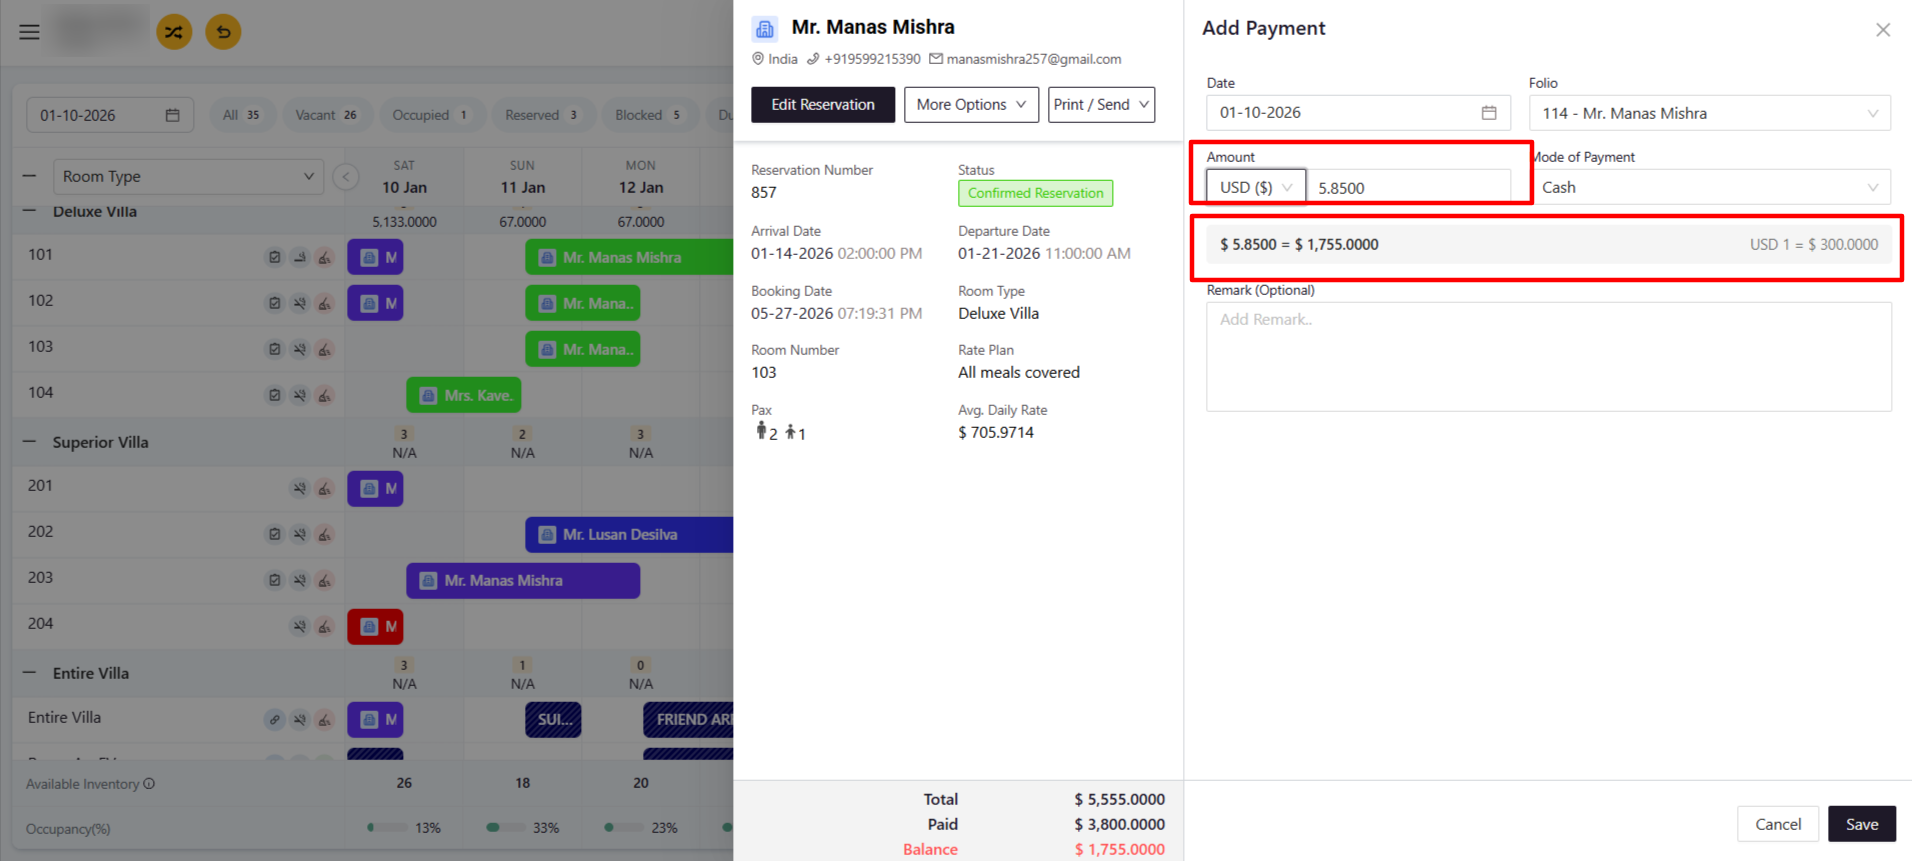The width and height of the screenshot is (1912, 861).
Task: Select the Occupied 1 filter tab
Action: [430, 115]
